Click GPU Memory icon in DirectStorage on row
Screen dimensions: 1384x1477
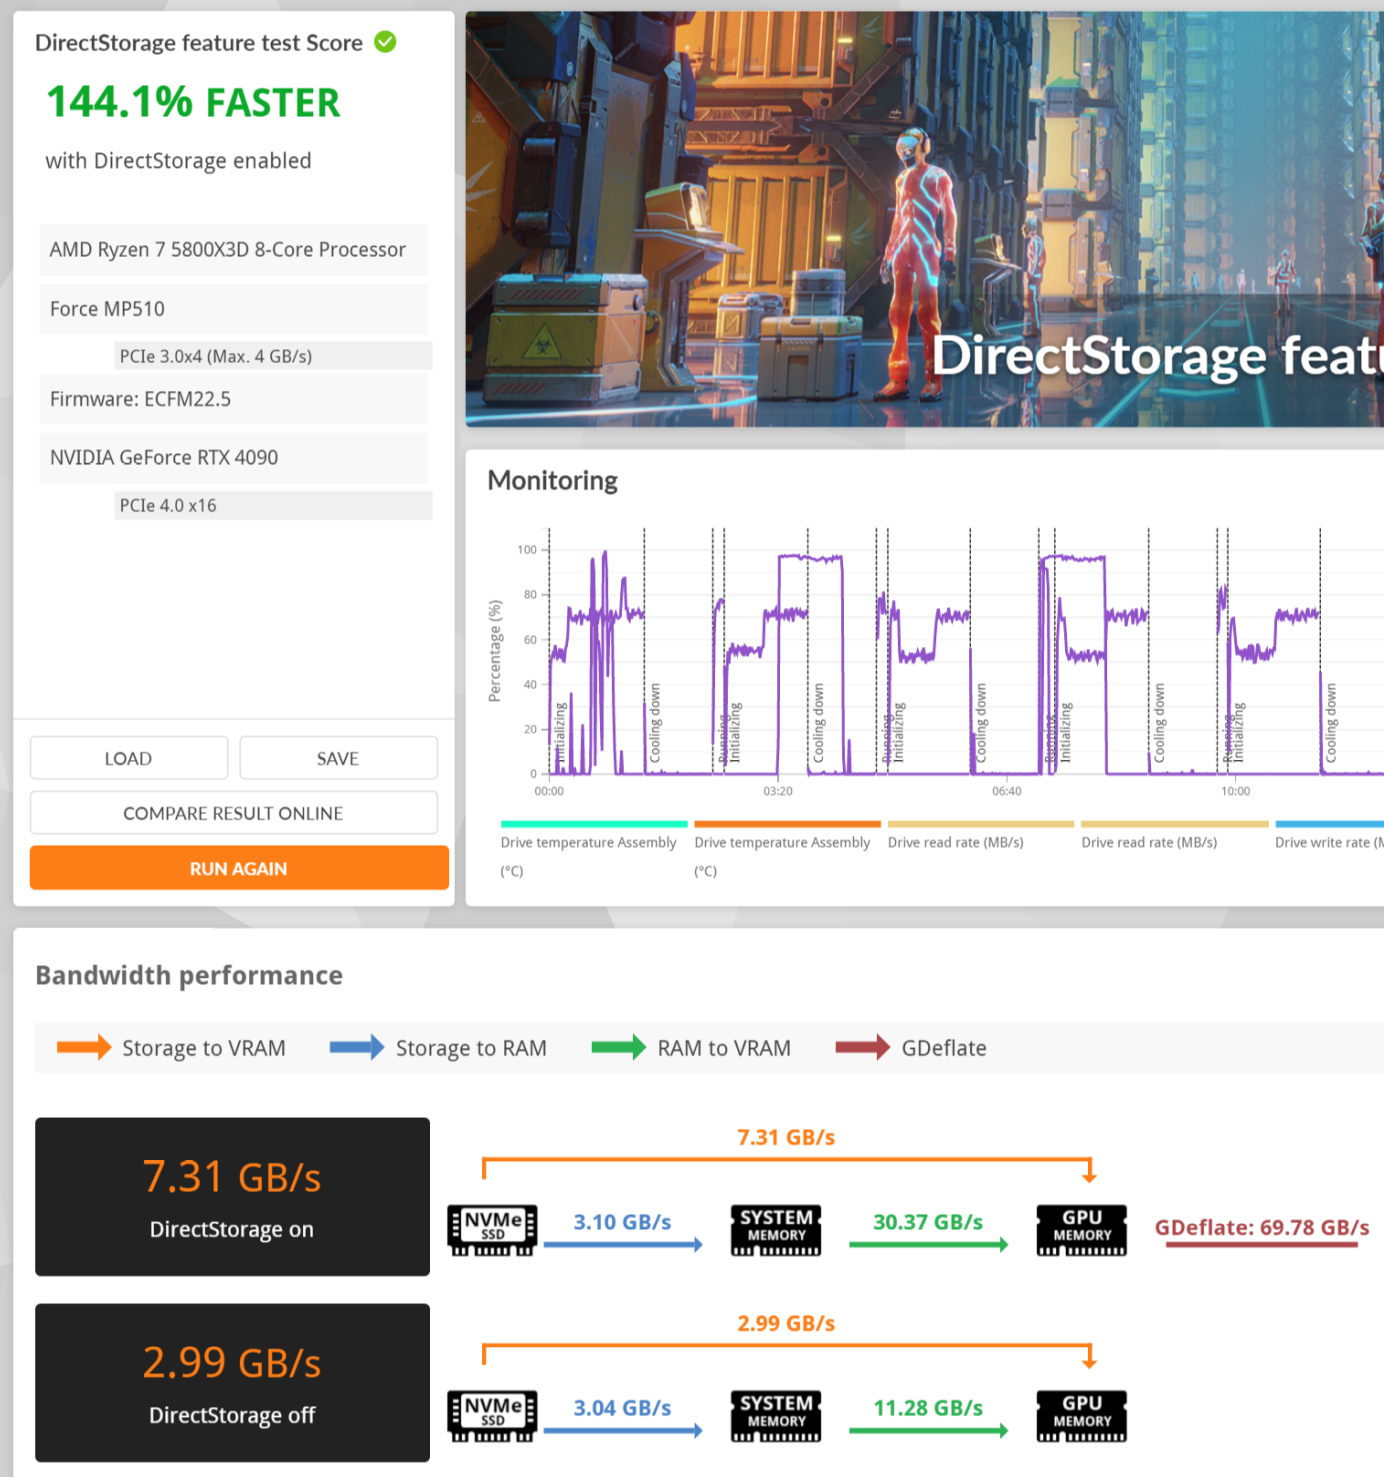(x=1082, y=1230)
